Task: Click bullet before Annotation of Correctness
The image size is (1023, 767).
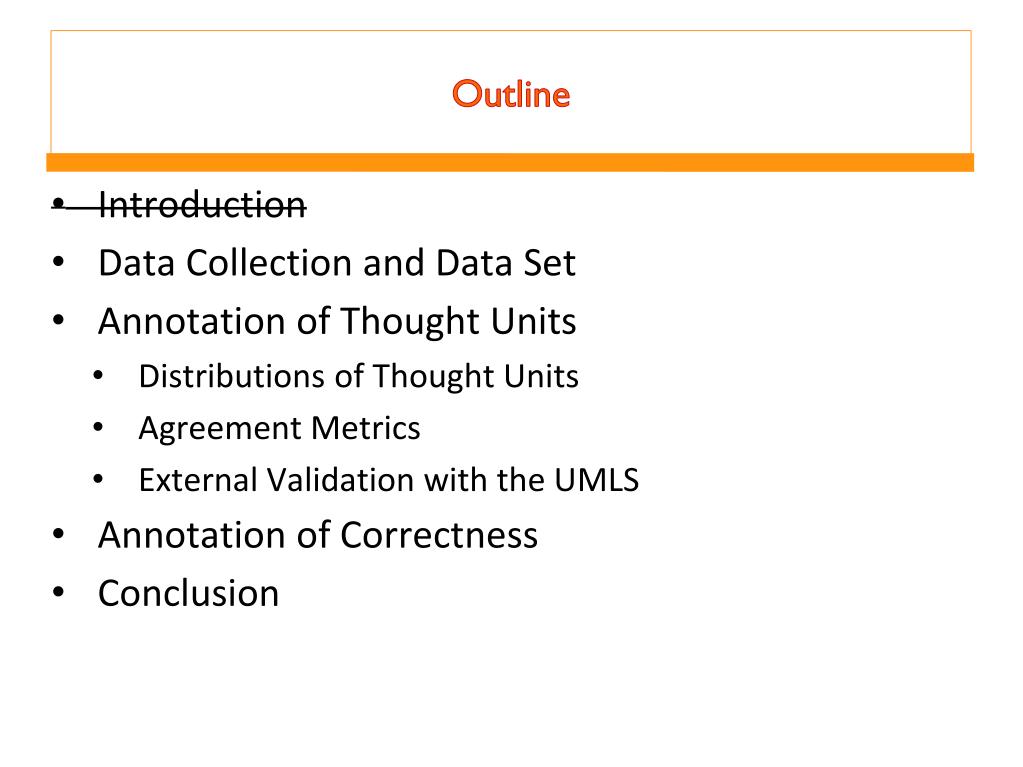Action: [x=59, y=534]
